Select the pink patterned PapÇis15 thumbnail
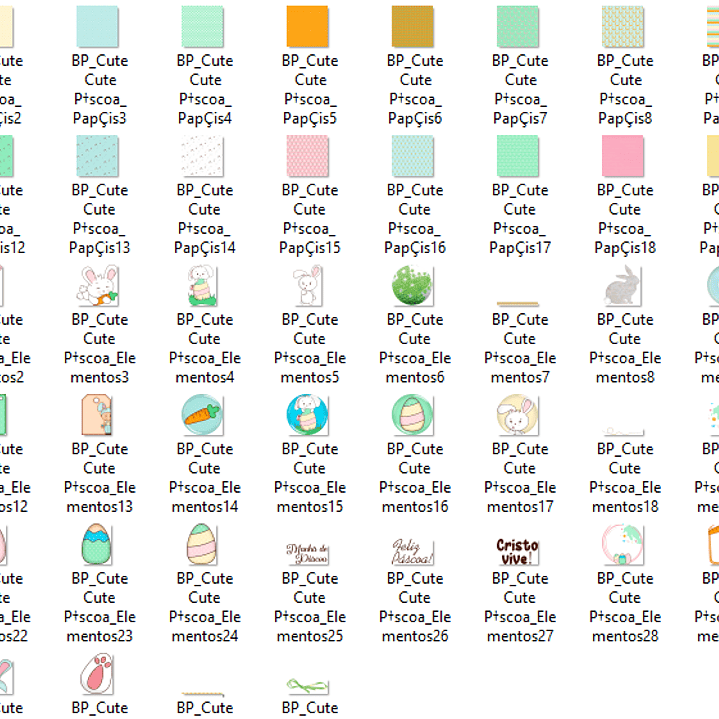The width and height of the screenshot is (719, 719). click(x=309, y=156)
